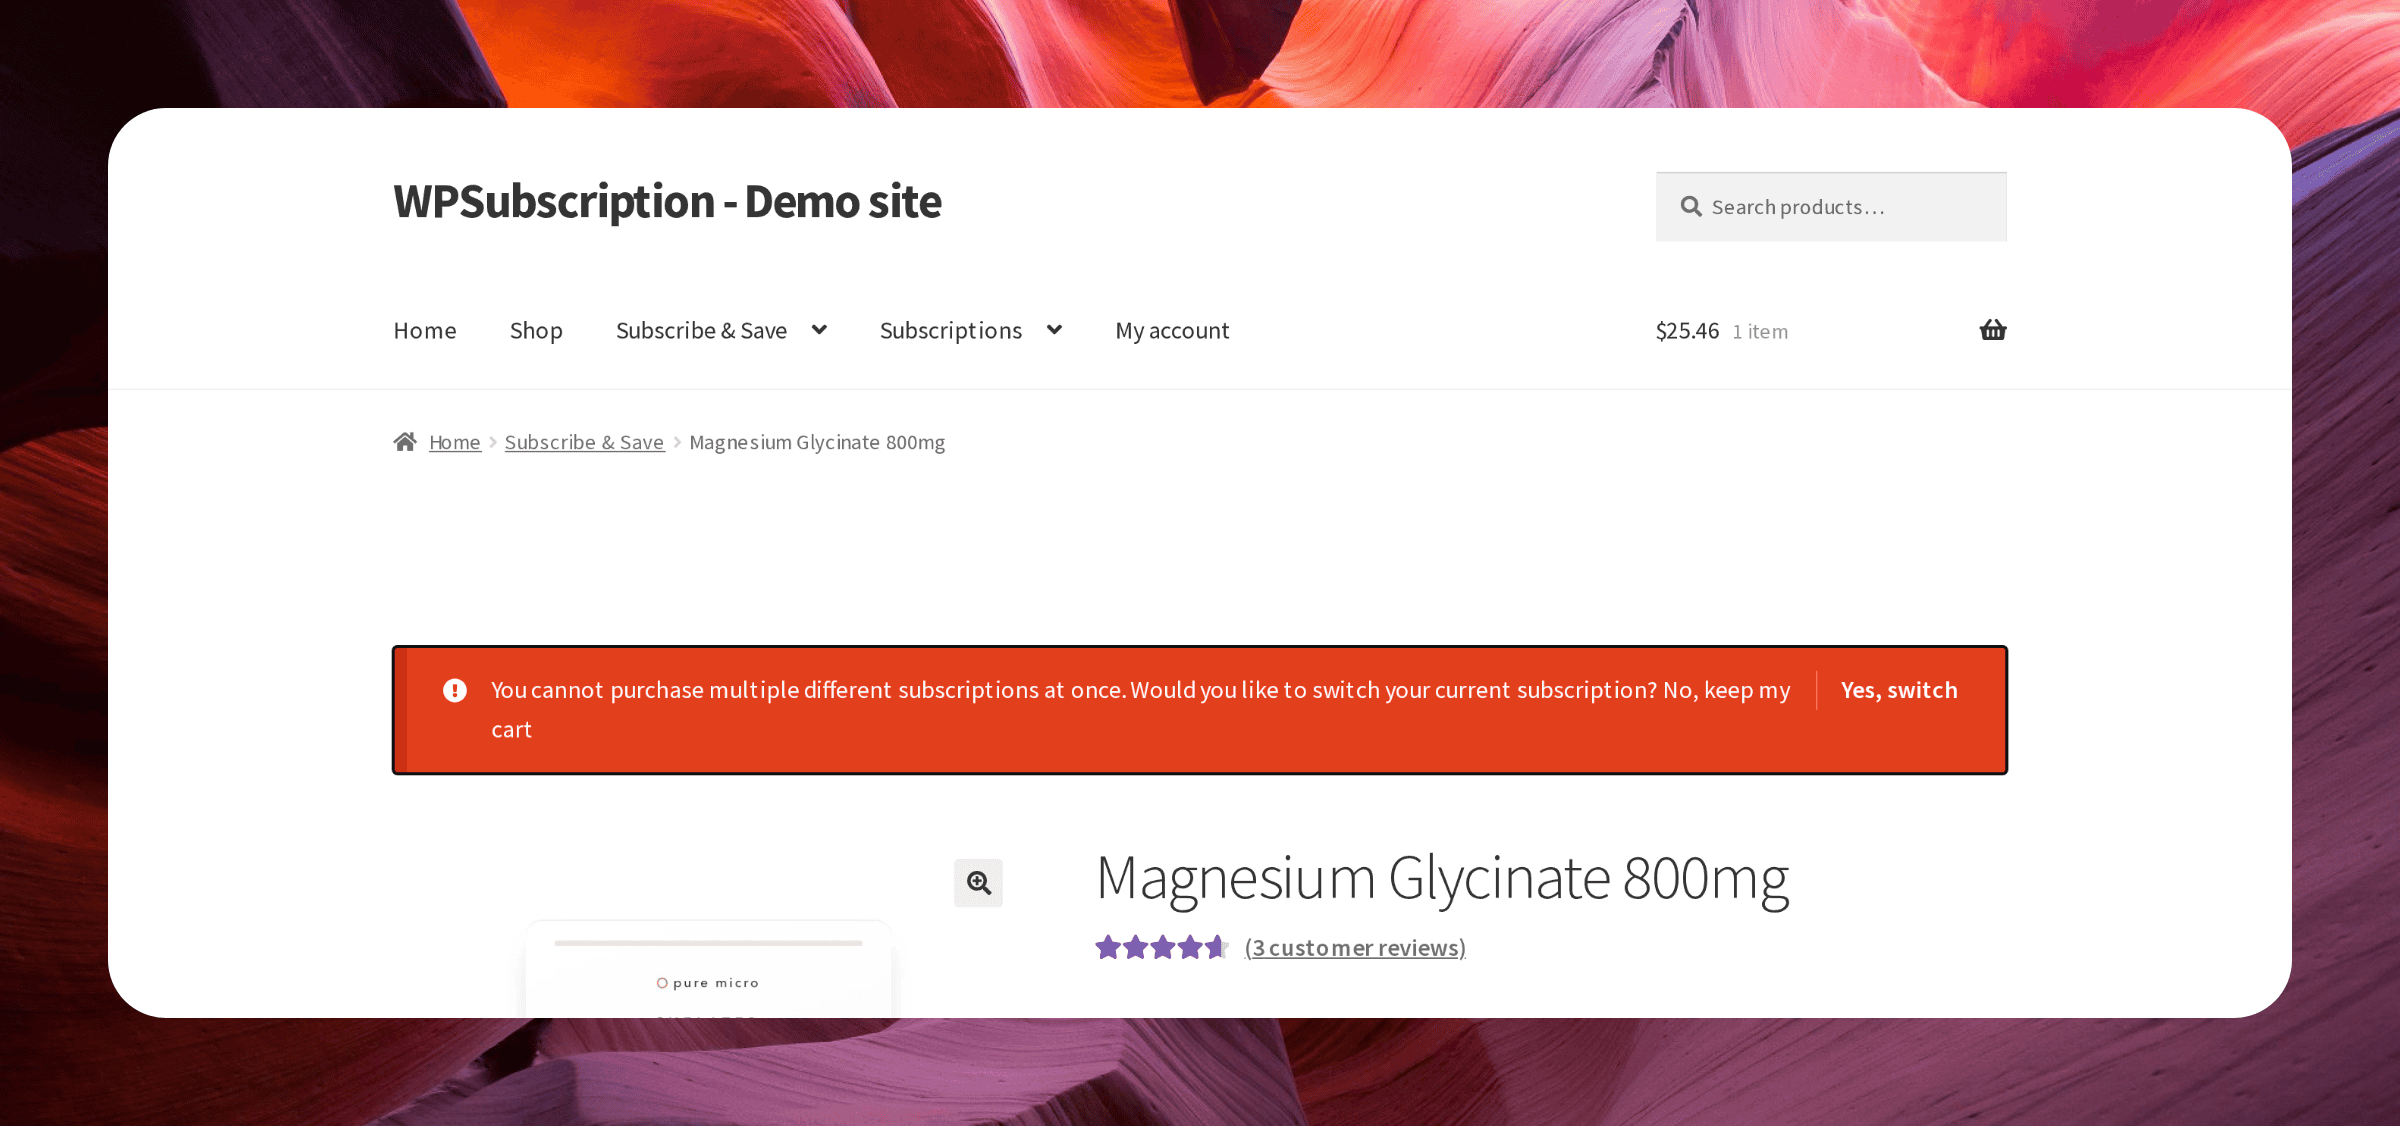
Task: Expand the Subscriptions menu arrow
Action: tap(1054, 330)
